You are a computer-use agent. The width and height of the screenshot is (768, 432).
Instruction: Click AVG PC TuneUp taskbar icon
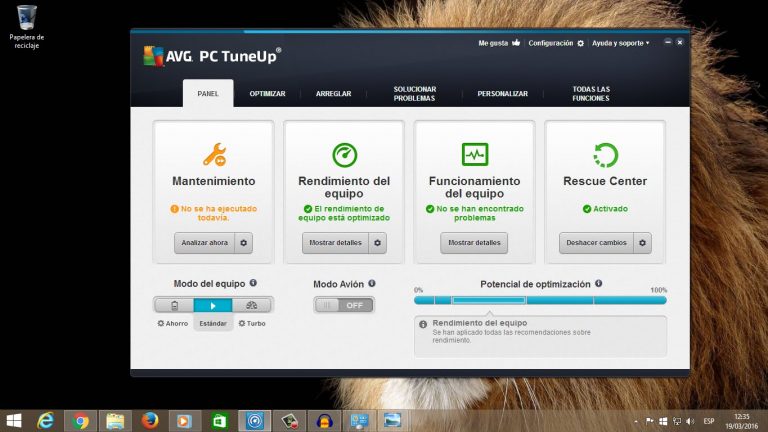(254, 421)
